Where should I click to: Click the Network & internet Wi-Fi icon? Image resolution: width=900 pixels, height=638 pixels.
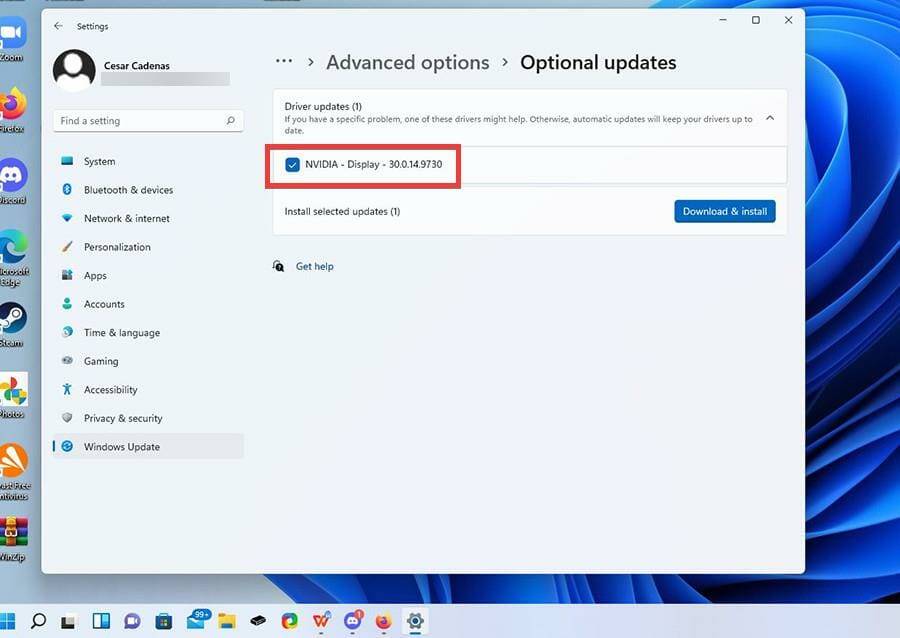67,218
